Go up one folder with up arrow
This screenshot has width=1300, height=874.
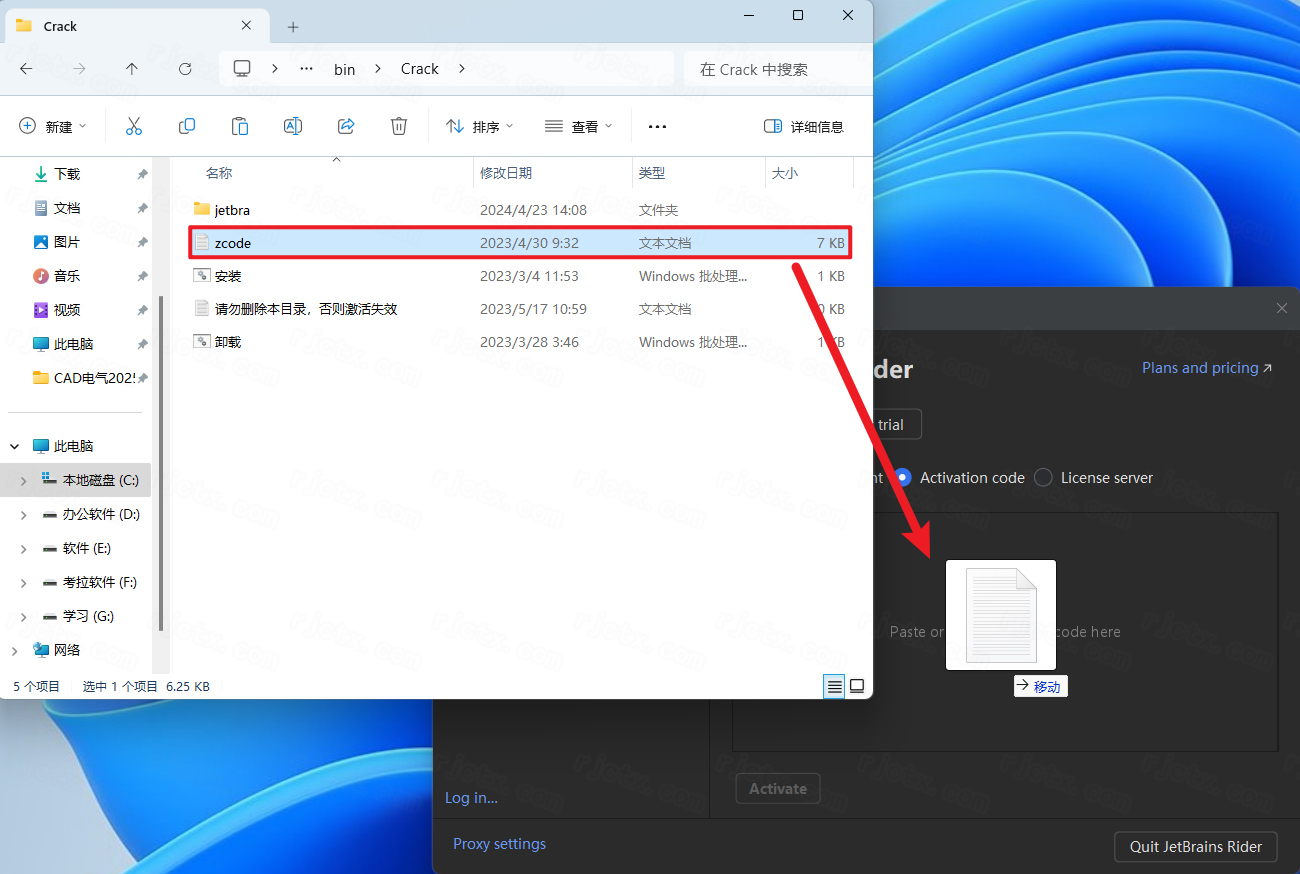point(132,69)
